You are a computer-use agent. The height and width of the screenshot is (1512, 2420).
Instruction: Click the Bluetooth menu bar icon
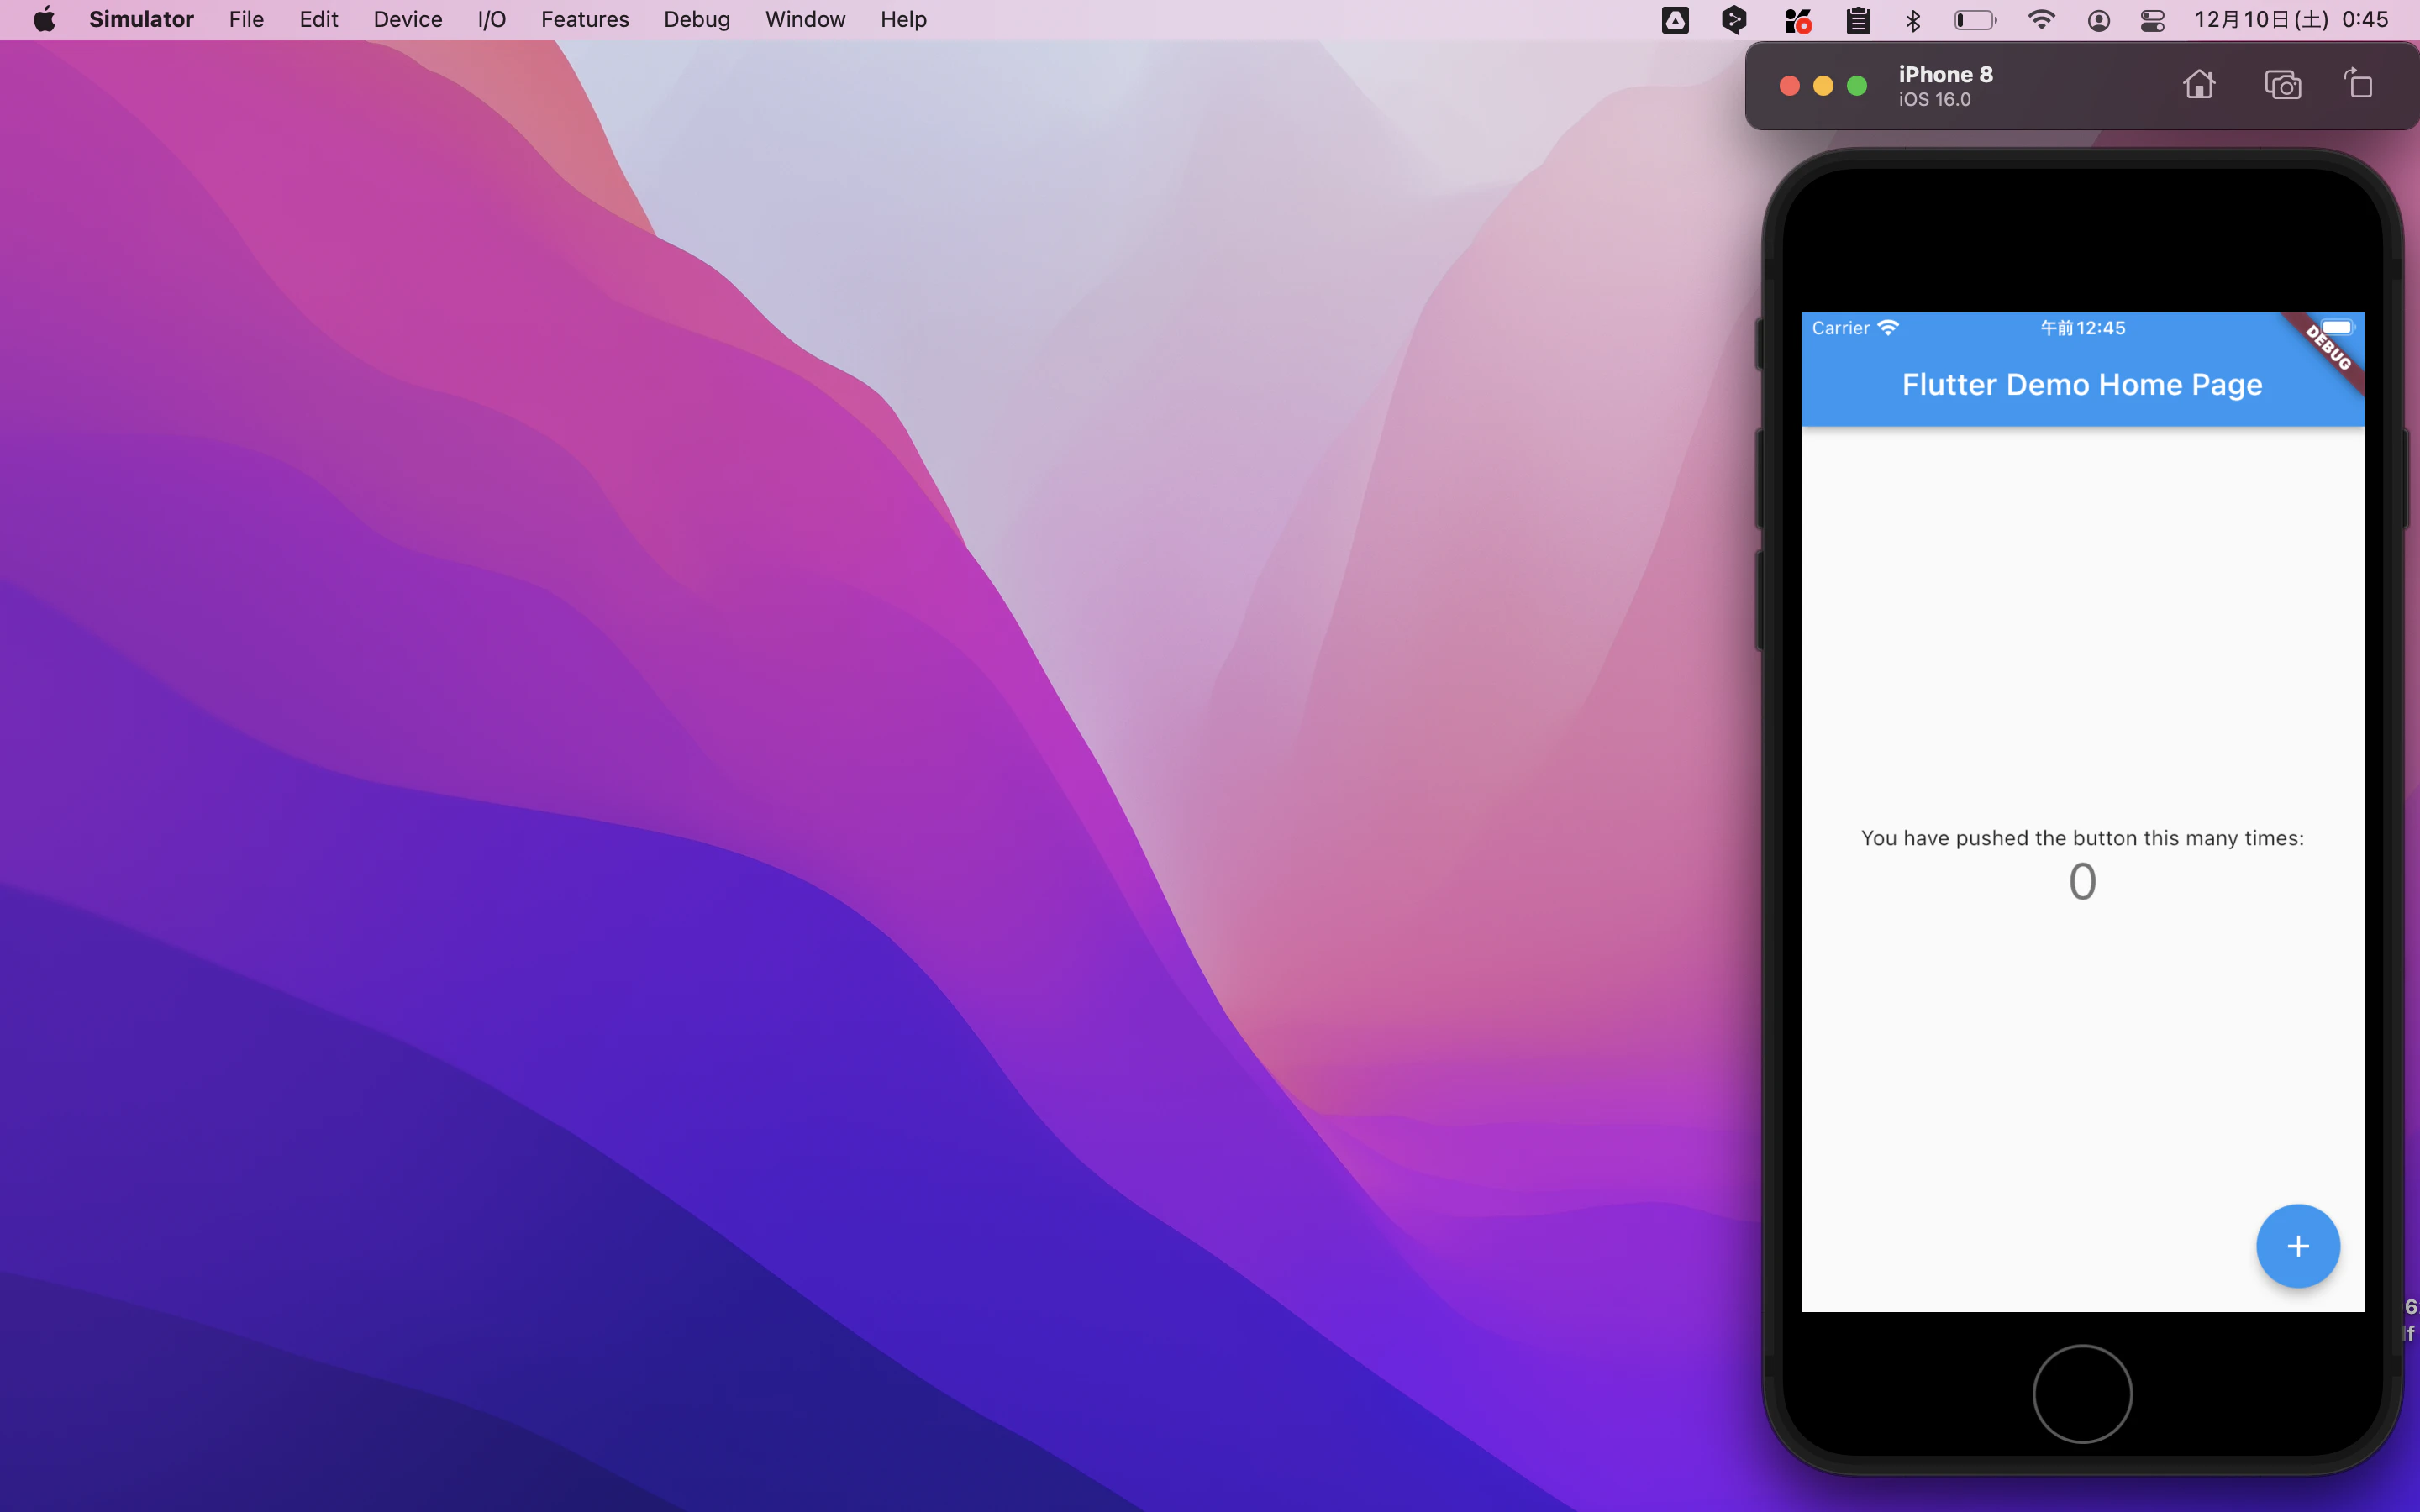(1913, 20)
